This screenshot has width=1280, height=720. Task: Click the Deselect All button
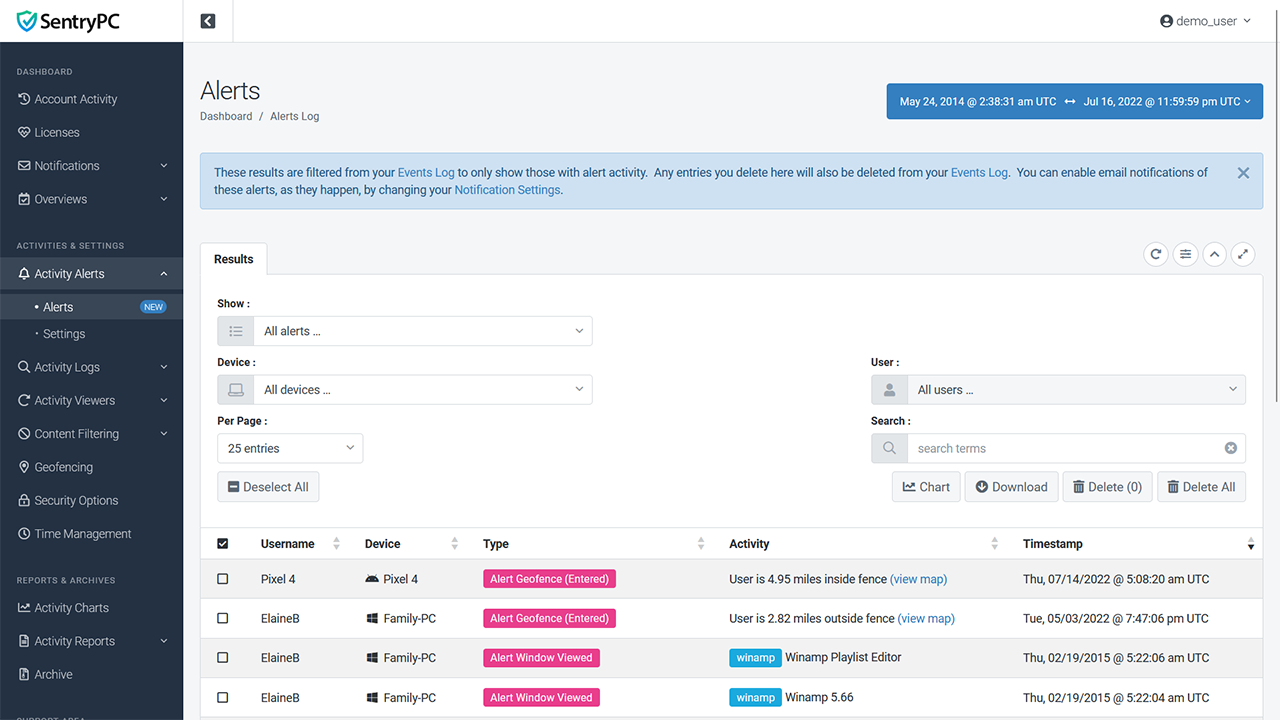(268, 487)
